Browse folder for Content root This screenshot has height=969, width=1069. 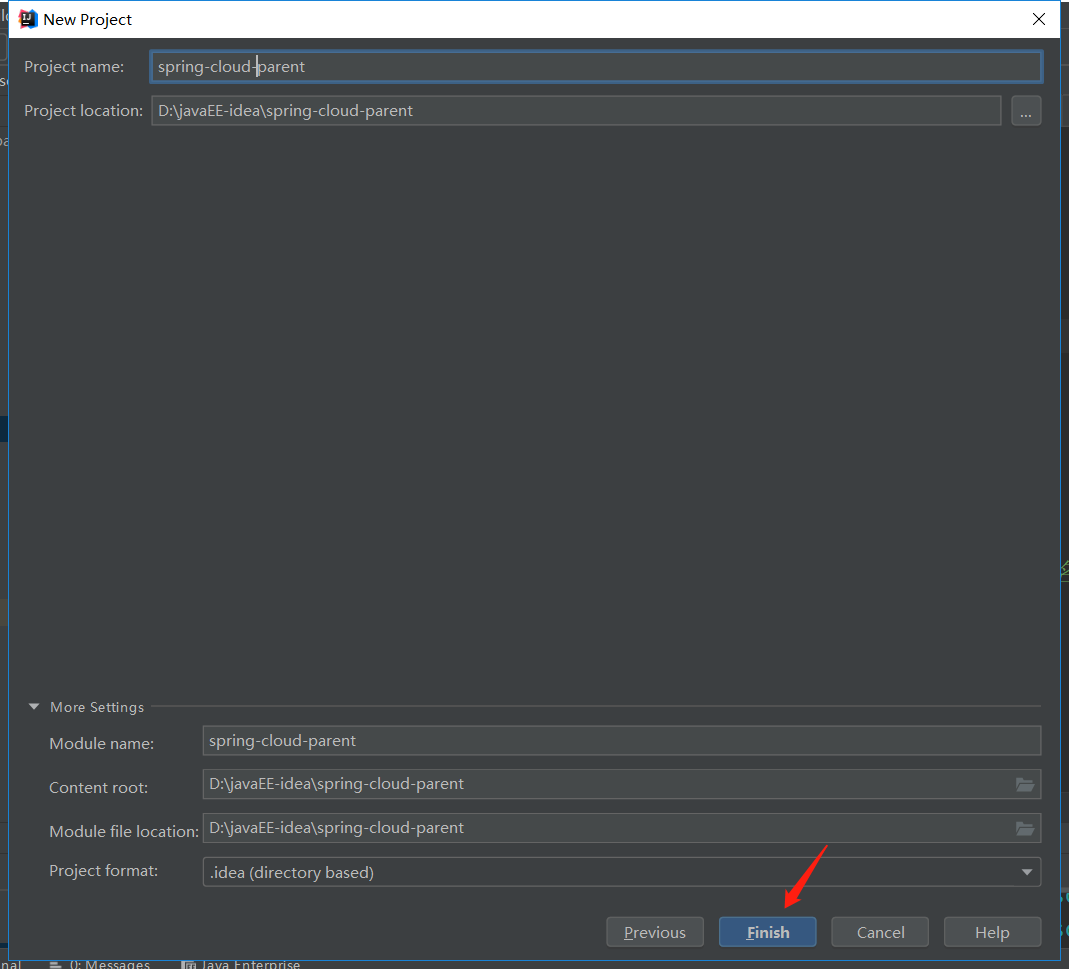(x=1025, y=785)
